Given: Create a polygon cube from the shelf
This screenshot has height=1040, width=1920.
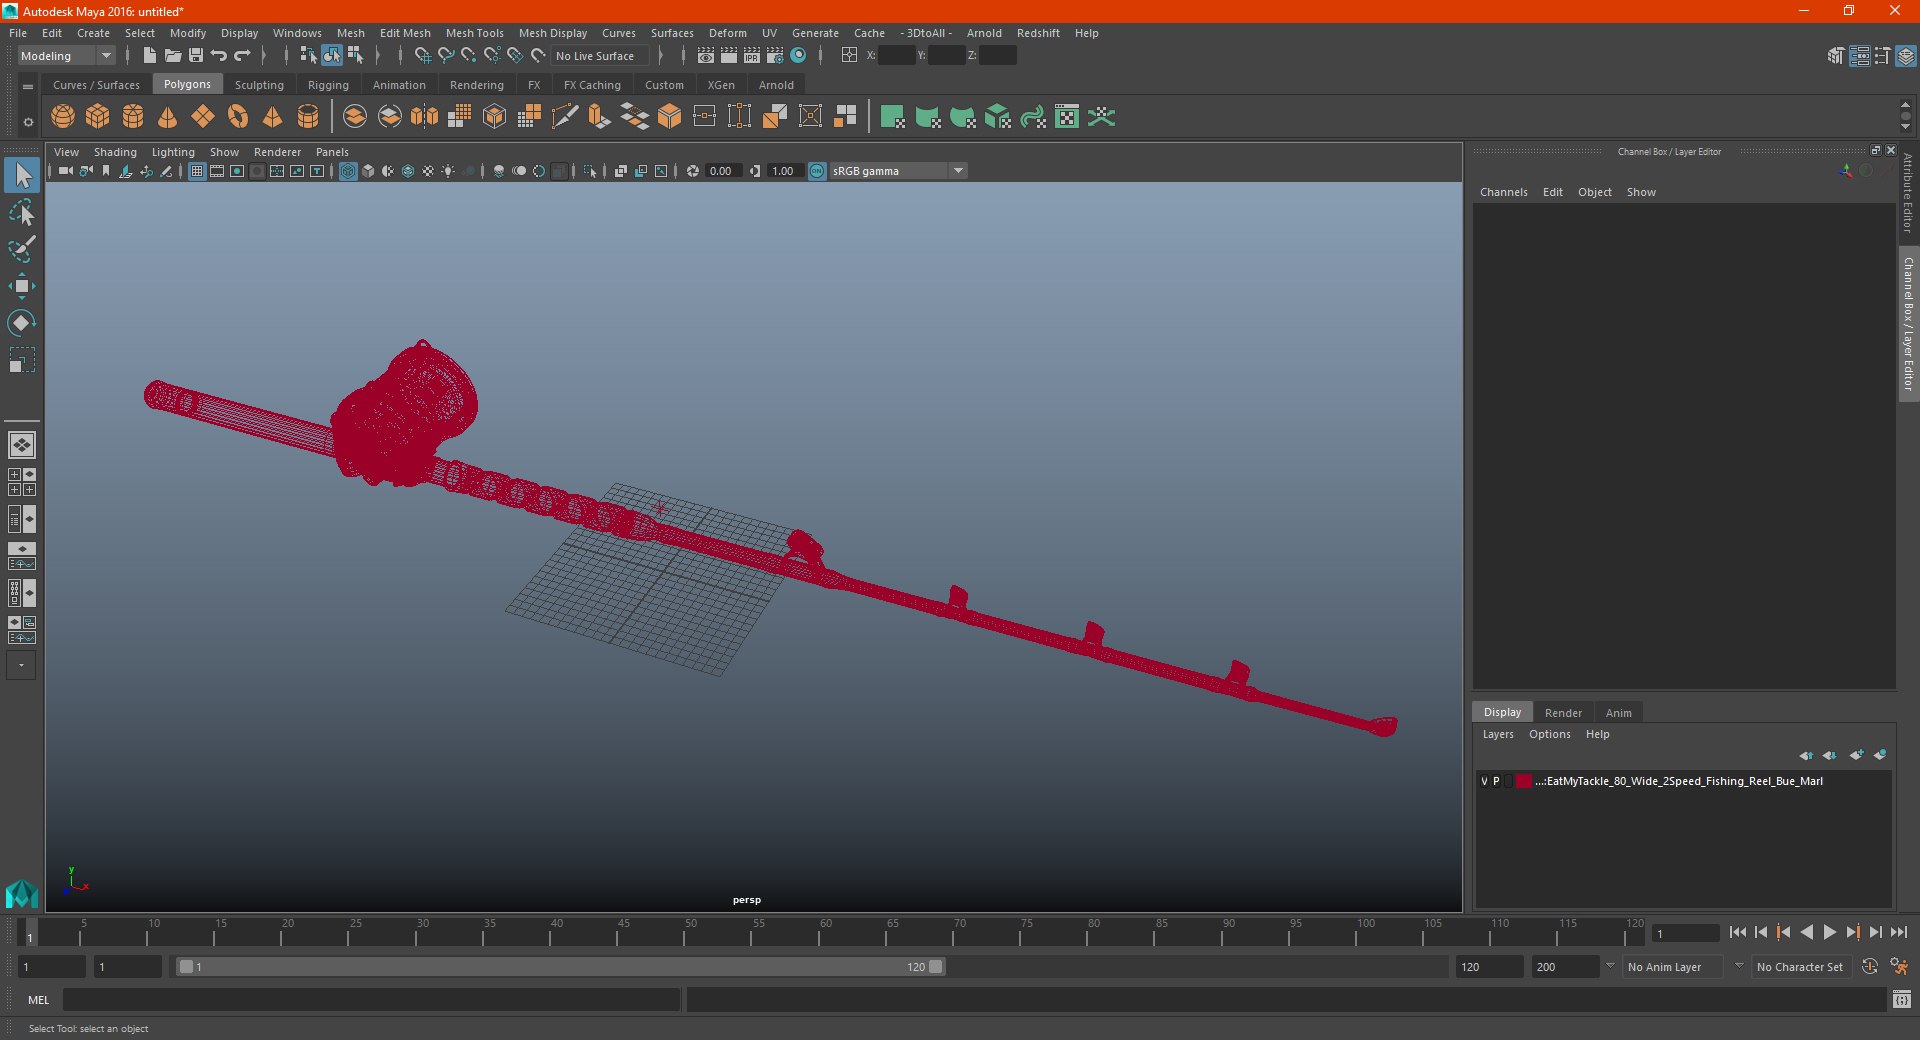Looking at the screenshot, I should (x=98, y=117).
